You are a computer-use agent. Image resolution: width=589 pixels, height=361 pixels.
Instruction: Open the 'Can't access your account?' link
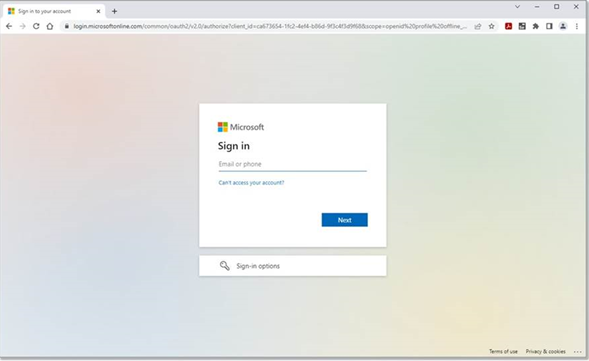pos(251,183)
